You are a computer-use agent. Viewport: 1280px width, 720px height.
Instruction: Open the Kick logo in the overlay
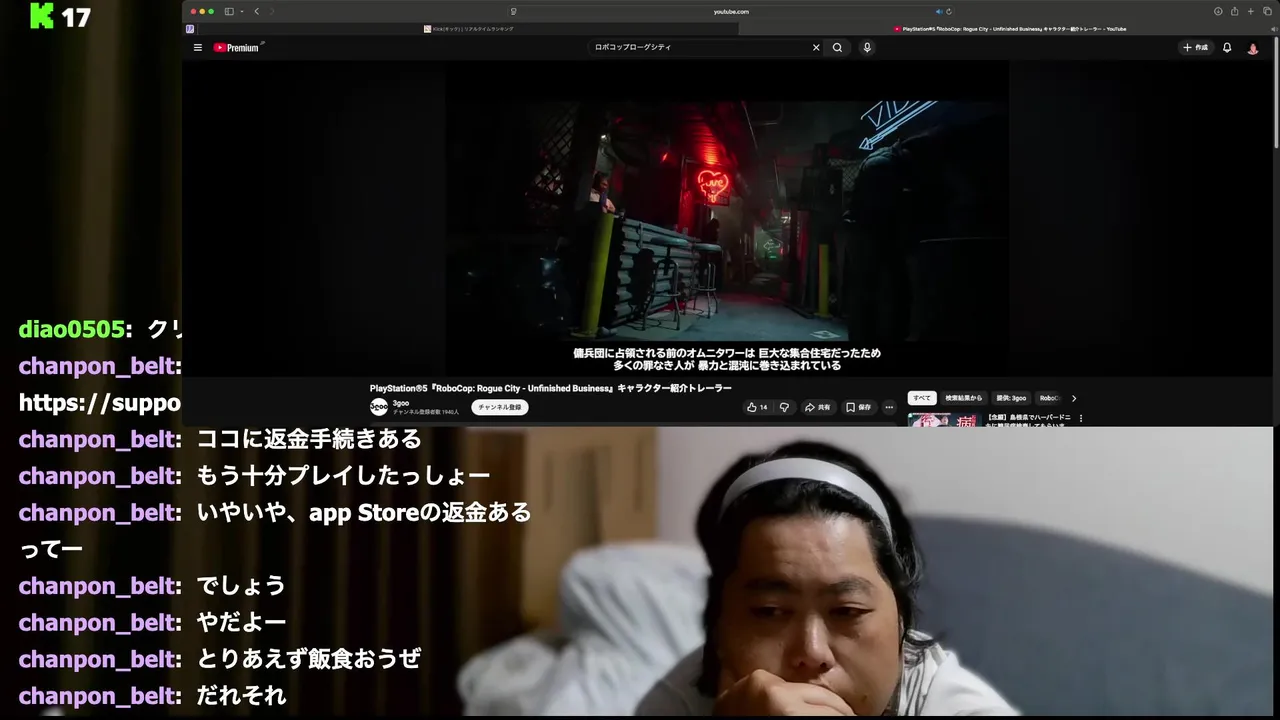coord(41,15)
